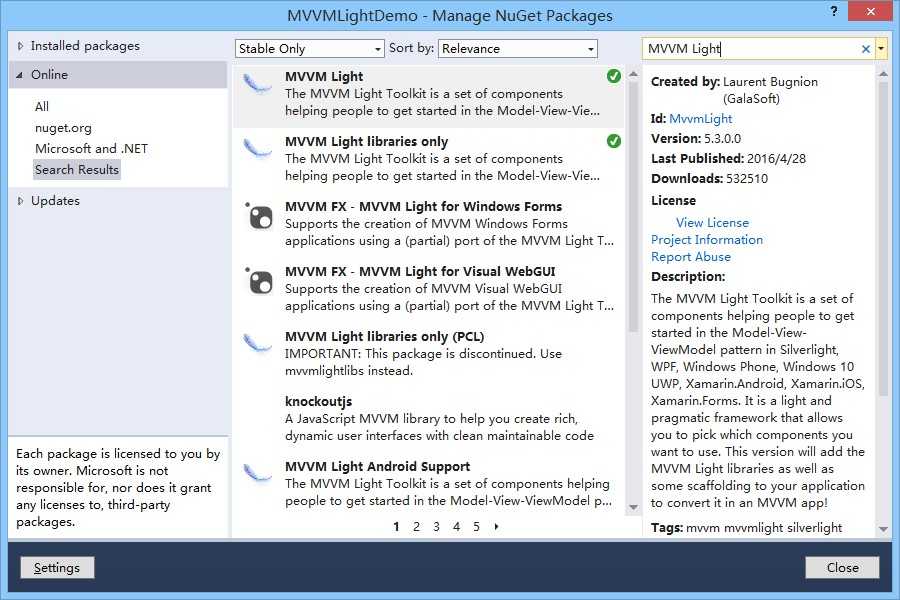Select the All source under Online
Screen dimensions: 900x600
42,107
